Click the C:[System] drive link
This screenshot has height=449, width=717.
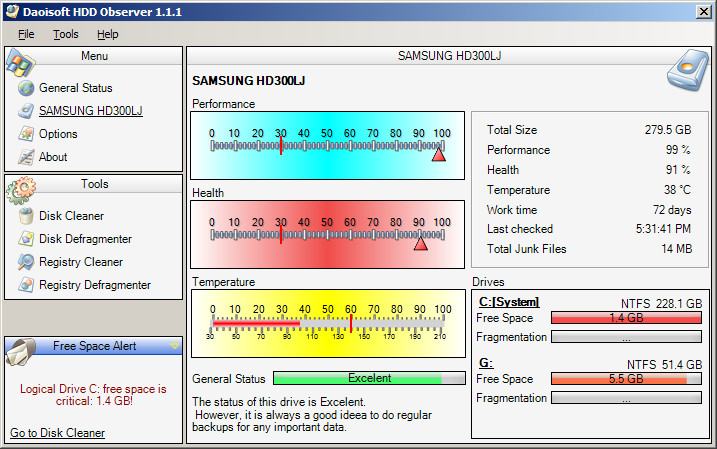[x=509, y=302]
